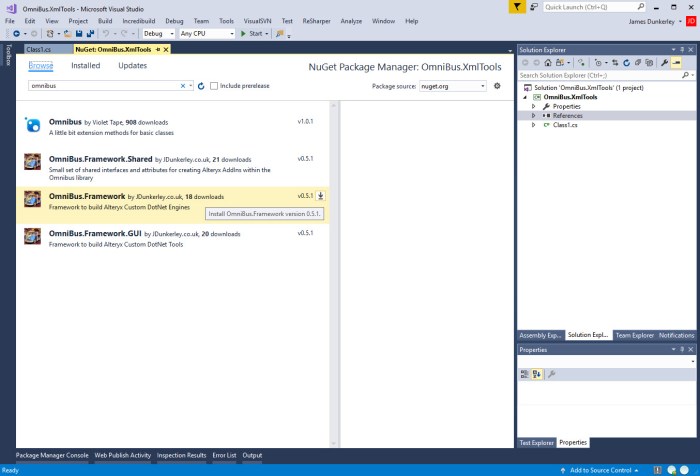Image resolution: width=700 pixels, height=476 pixels.
Task: Open the Tools menu
Action: (x=226, y=21)
